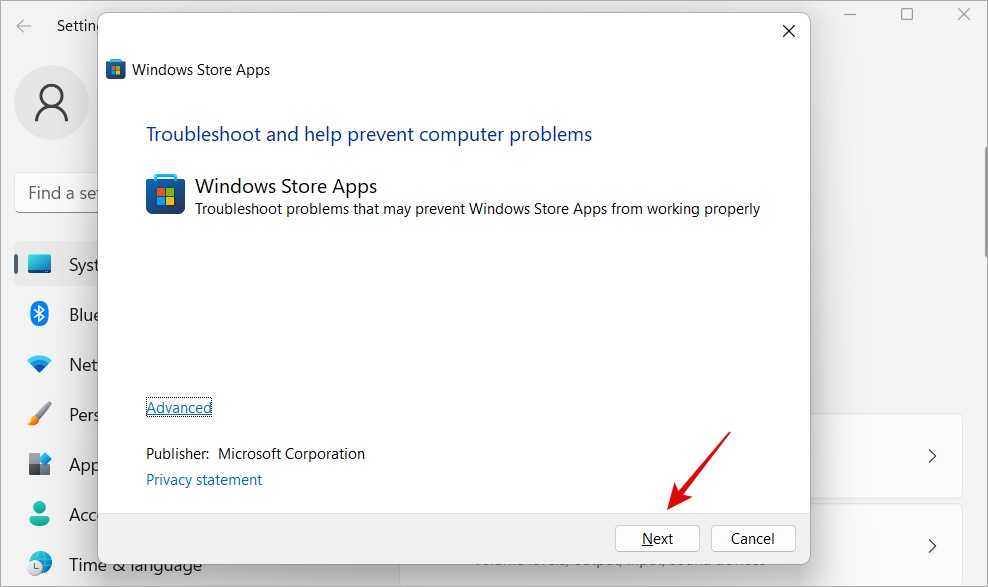Close the troubleshooter dialog with X
Screen dimensions: 988x587
(x=788, y=31)
